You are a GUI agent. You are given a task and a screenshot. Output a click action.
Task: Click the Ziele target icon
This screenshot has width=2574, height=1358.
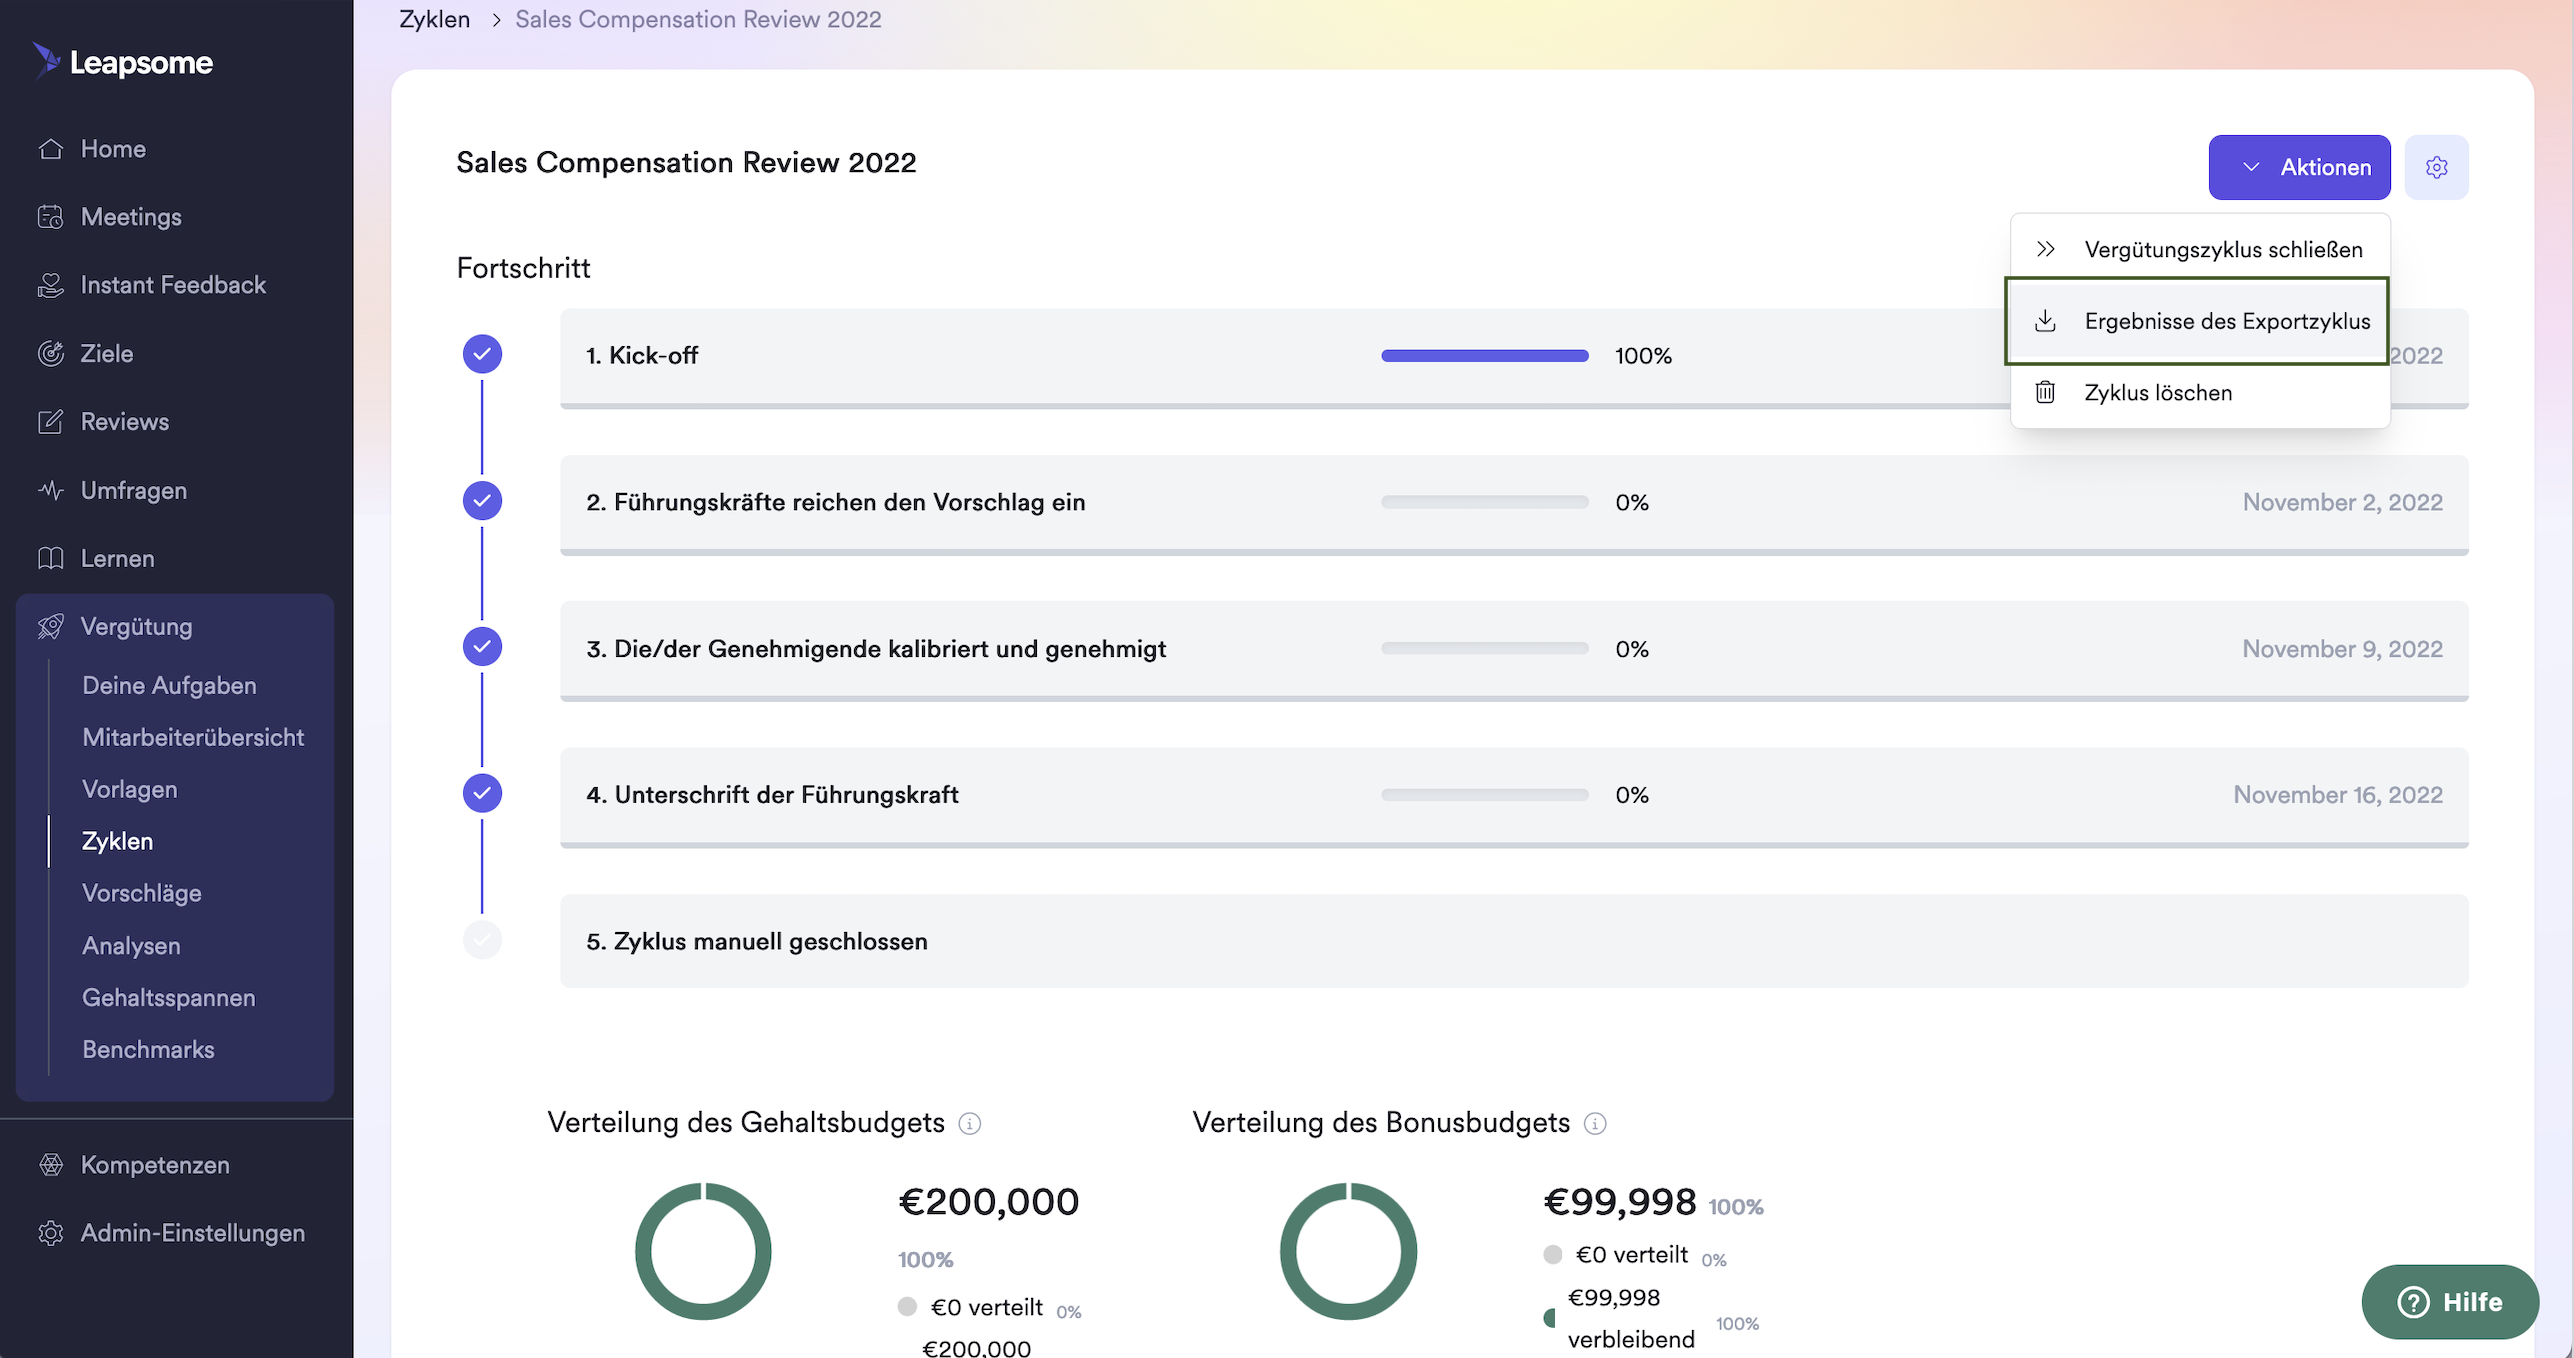(x=51, y=353)
